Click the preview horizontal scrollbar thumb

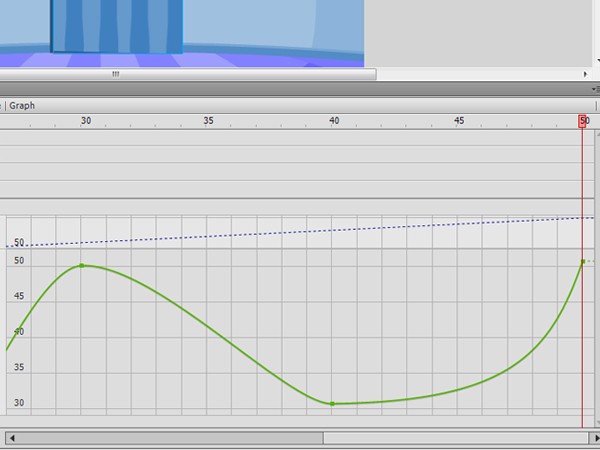(115, 74)
